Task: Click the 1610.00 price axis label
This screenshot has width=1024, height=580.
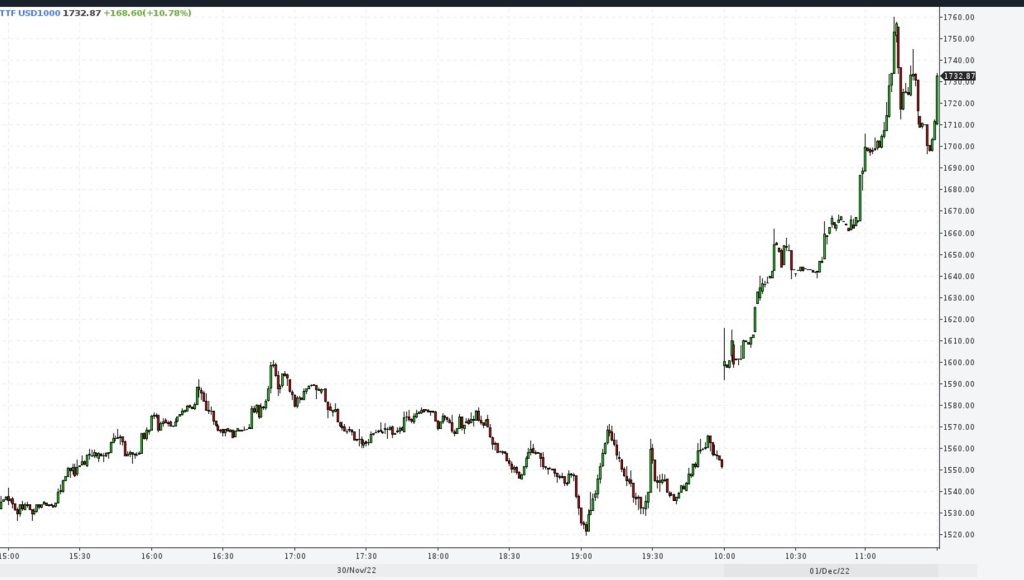Action: (959, 342)
